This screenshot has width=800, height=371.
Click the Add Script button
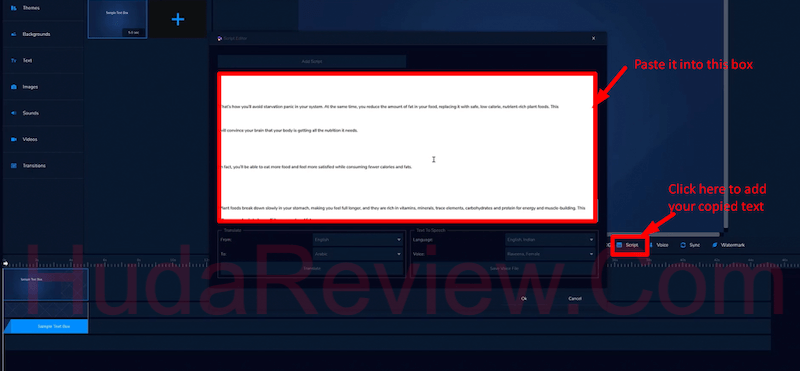point(312,61)
